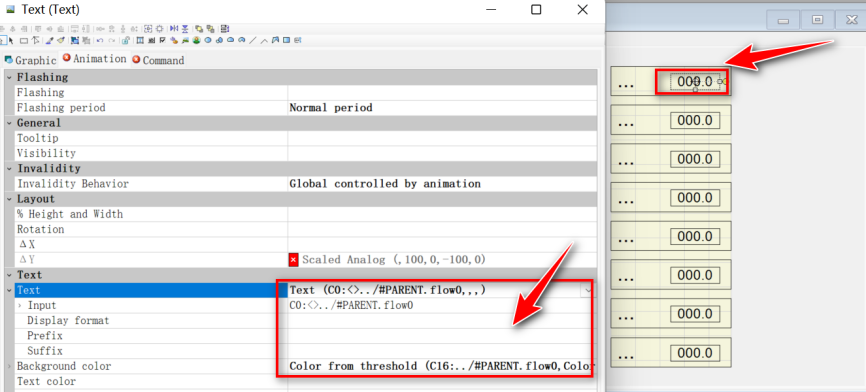Pick the eyedropper tool
Image resolution: width=866 pixels, height=392 pixels.
point(49,40)
